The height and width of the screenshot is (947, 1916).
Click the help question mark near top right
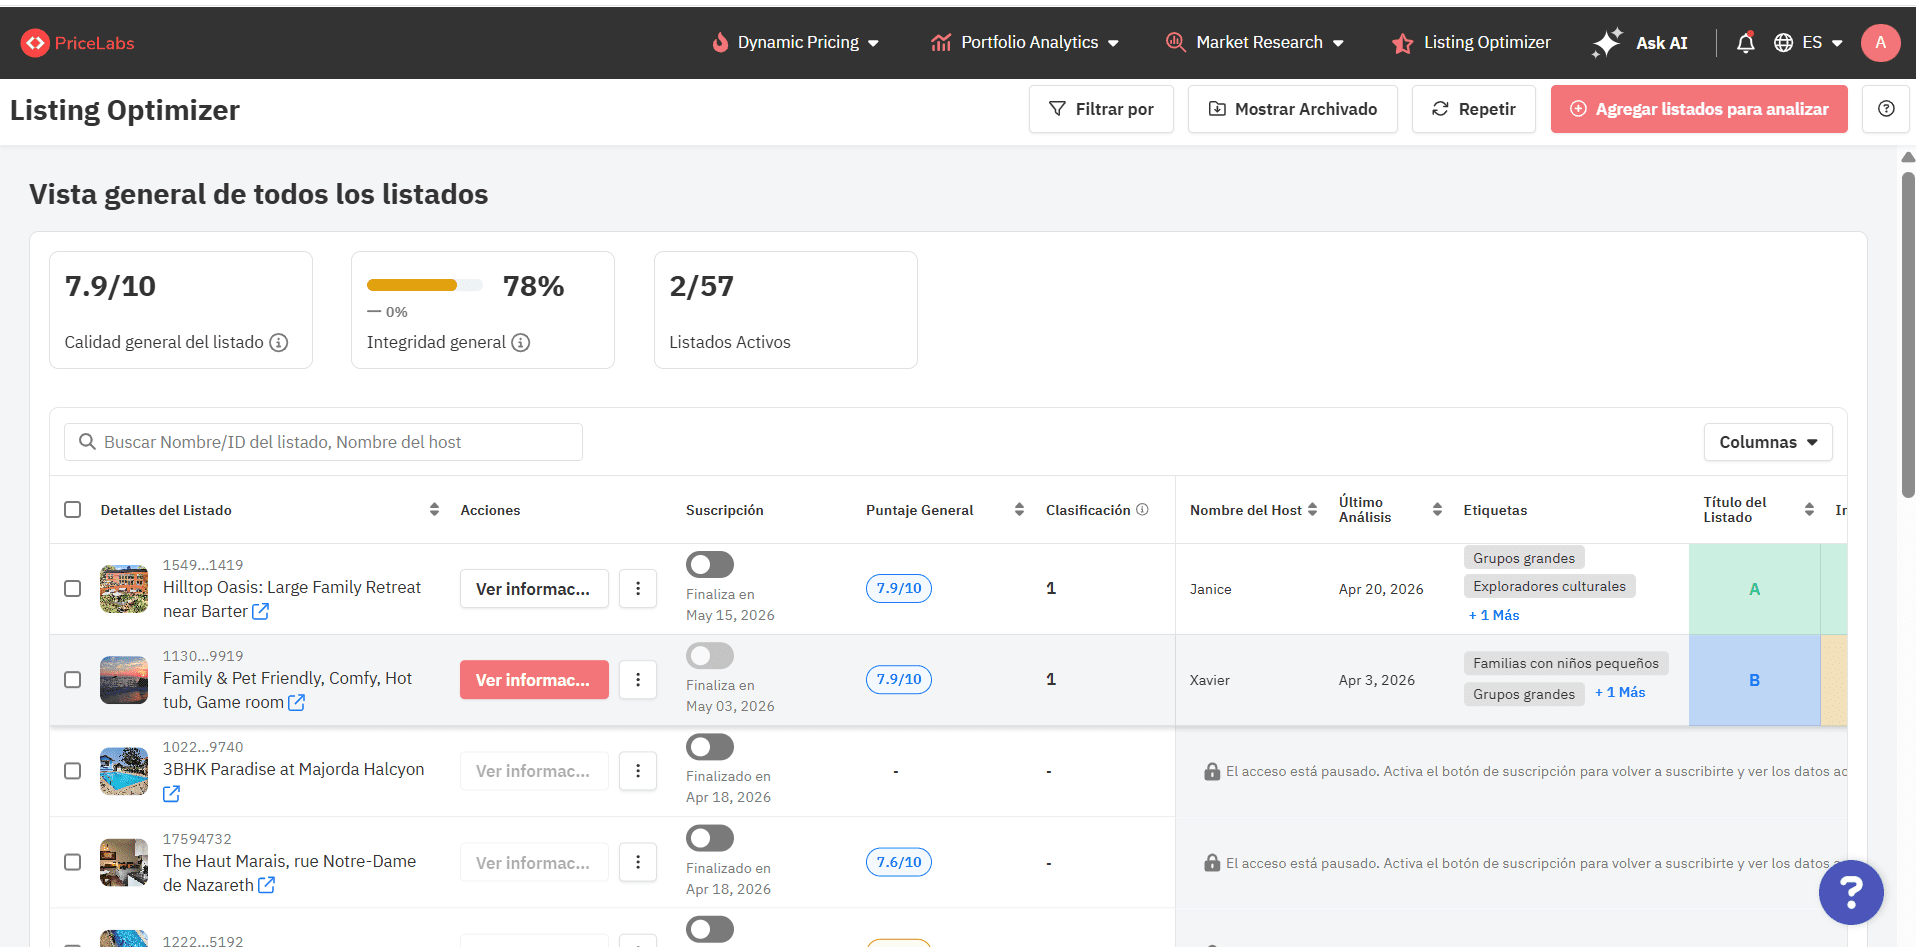pos(1885,109)
